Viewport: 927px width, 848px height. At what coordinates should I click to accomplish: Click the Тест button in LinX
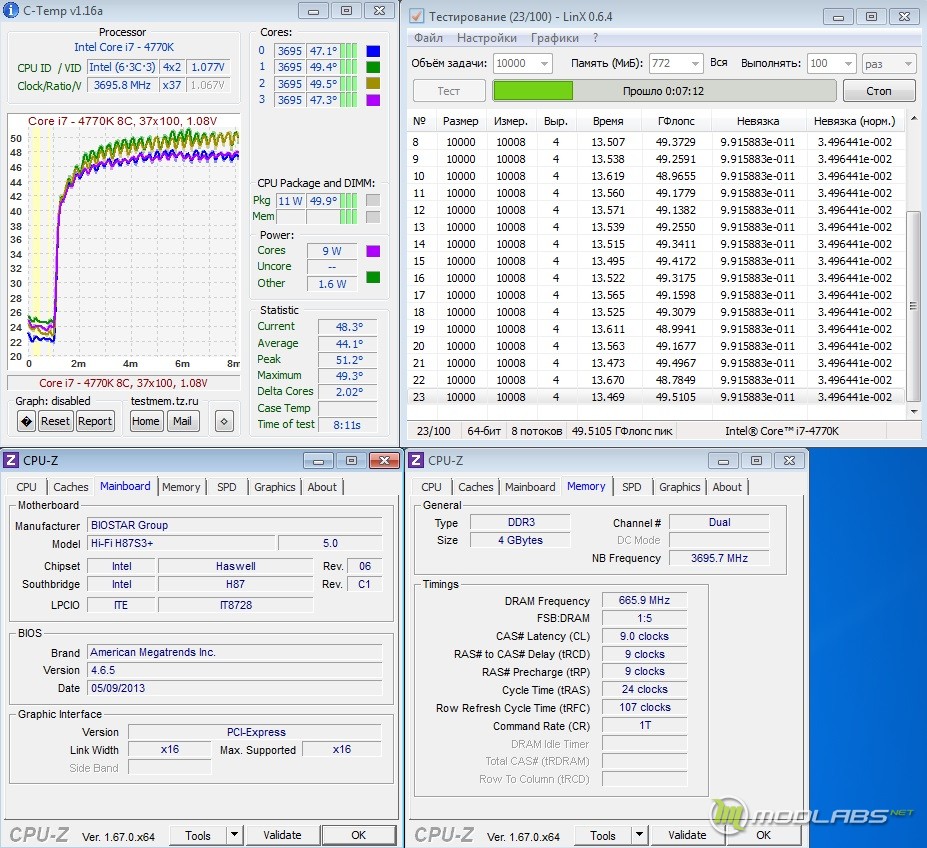449,91
